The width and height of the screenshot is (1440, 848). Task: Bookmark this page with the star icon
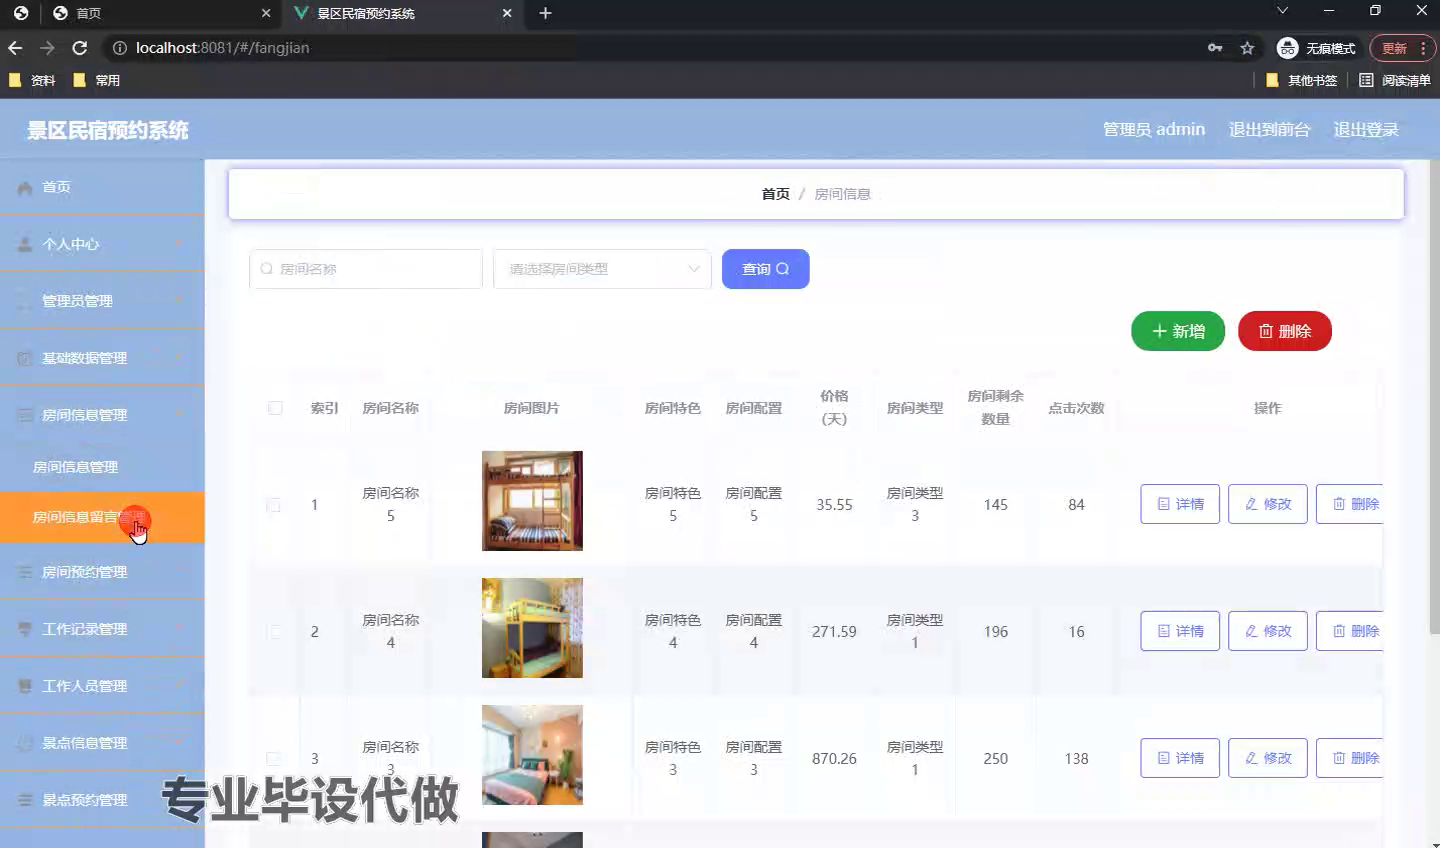1247,48
